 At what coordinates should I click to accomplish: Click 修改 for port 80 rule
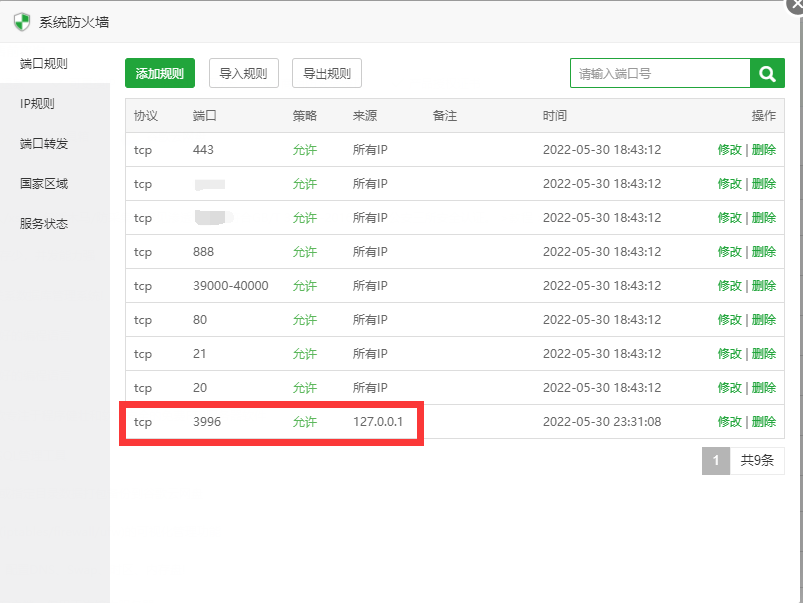tap(728, 319)
